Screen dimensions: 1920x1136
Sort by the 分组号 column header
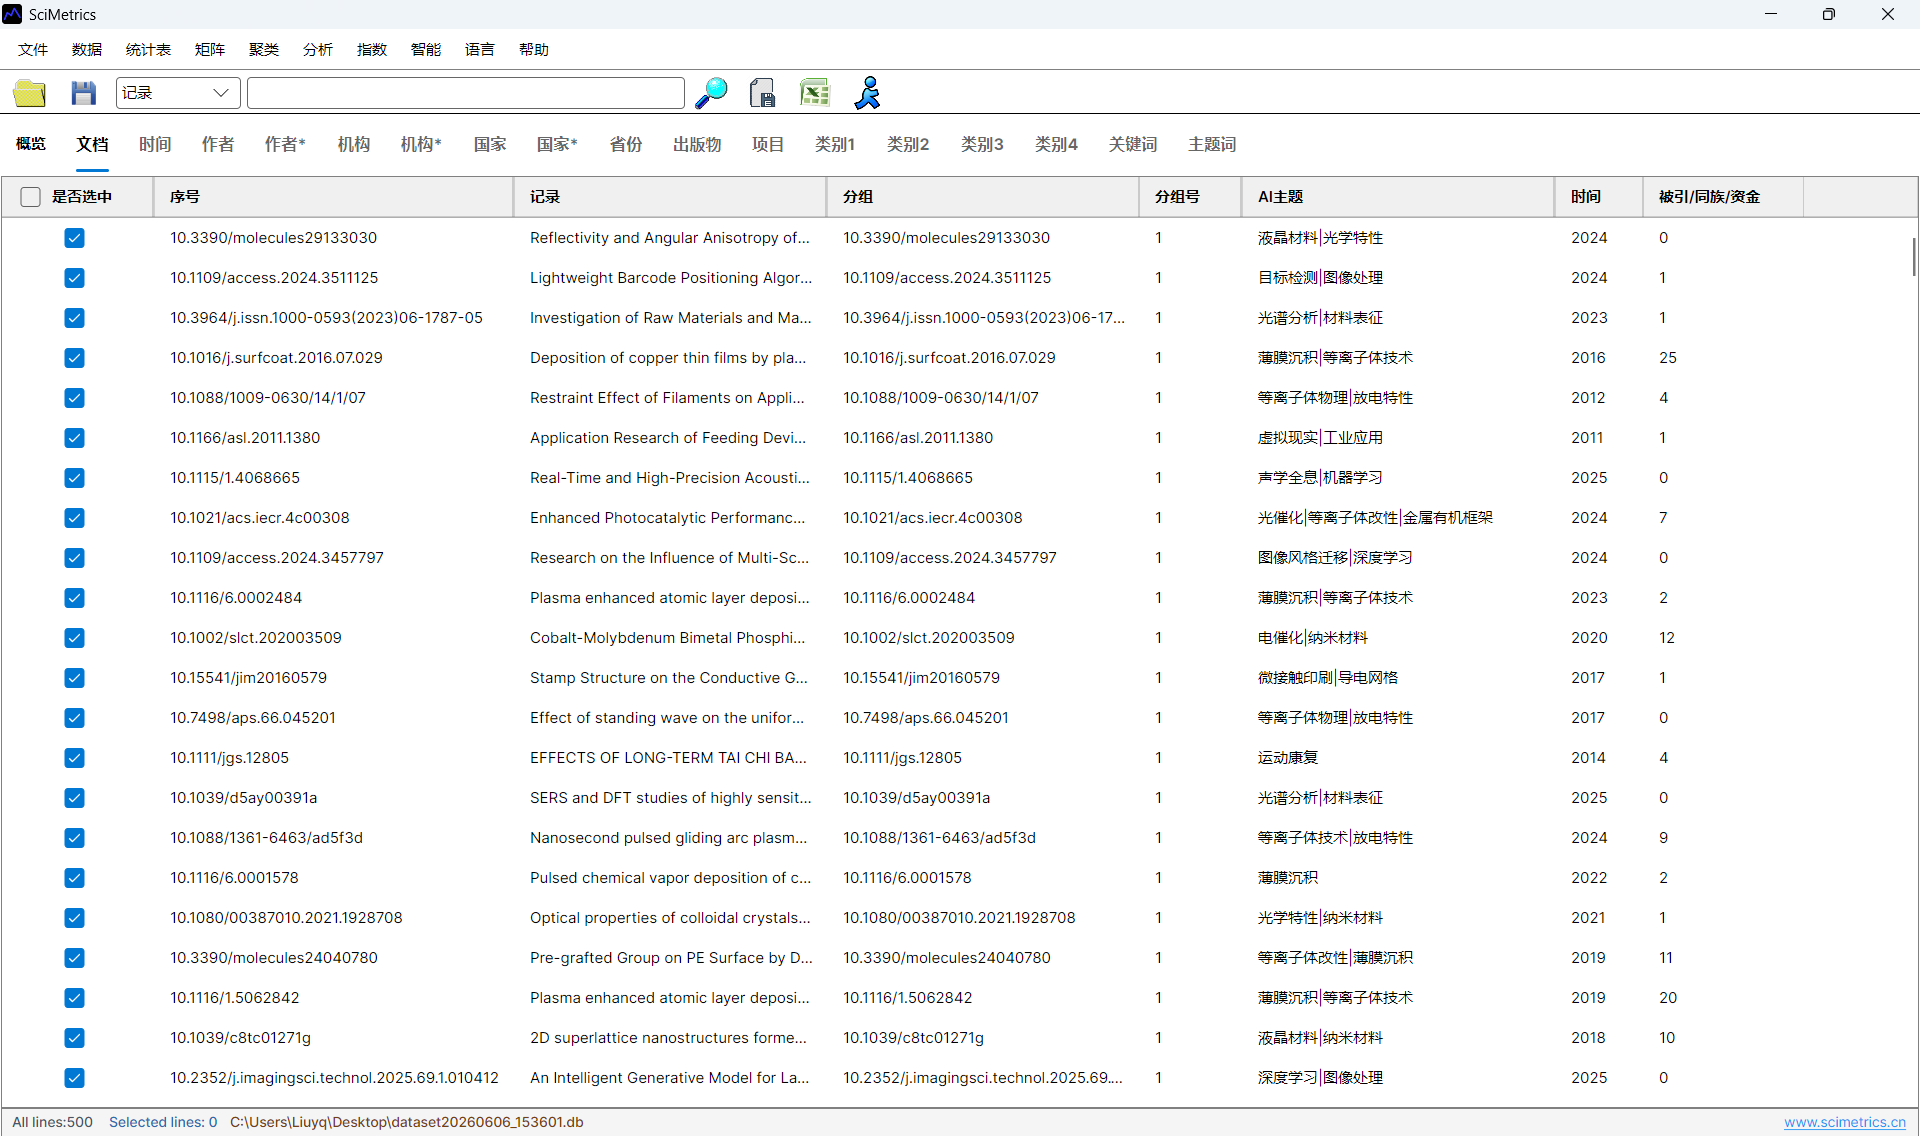coord(1190,197)
